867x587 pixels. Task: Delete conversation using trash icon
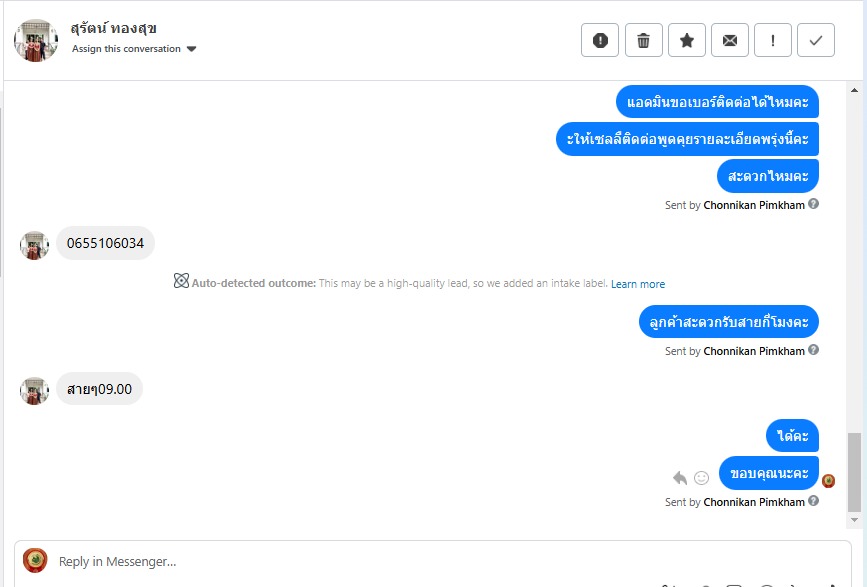[644, 40]
